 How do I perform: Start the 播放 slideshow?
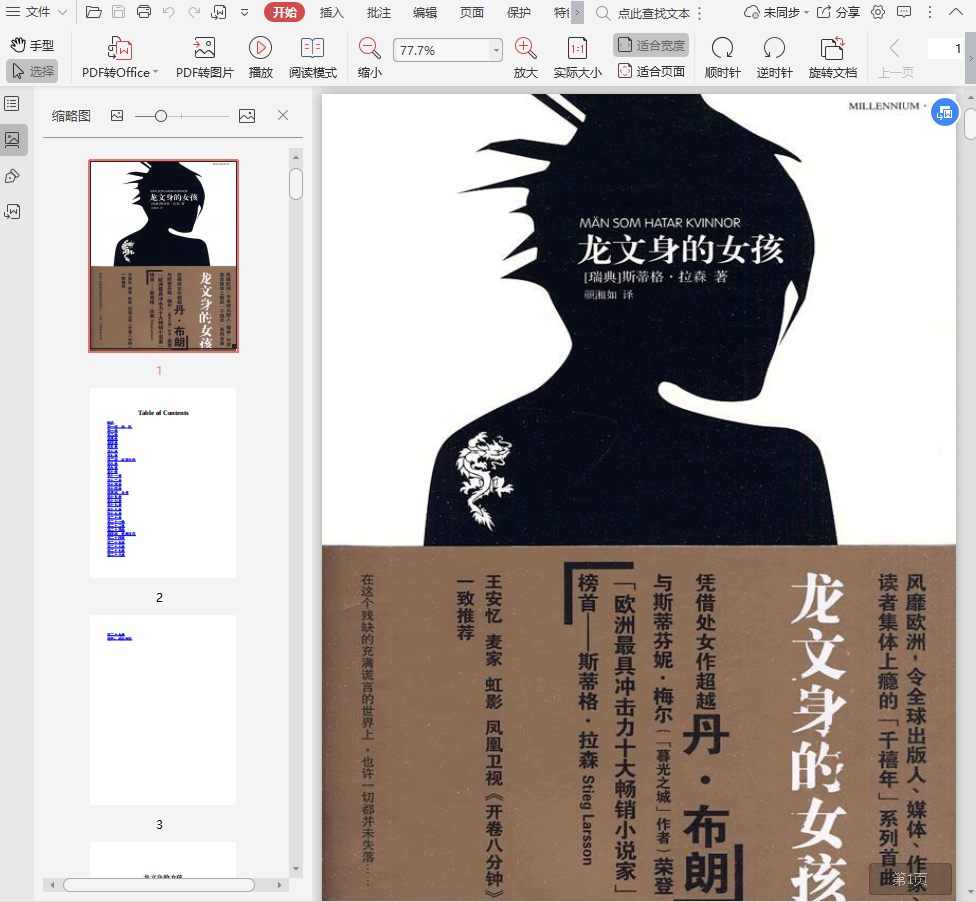pyautogui.click(x=260, y=57)
